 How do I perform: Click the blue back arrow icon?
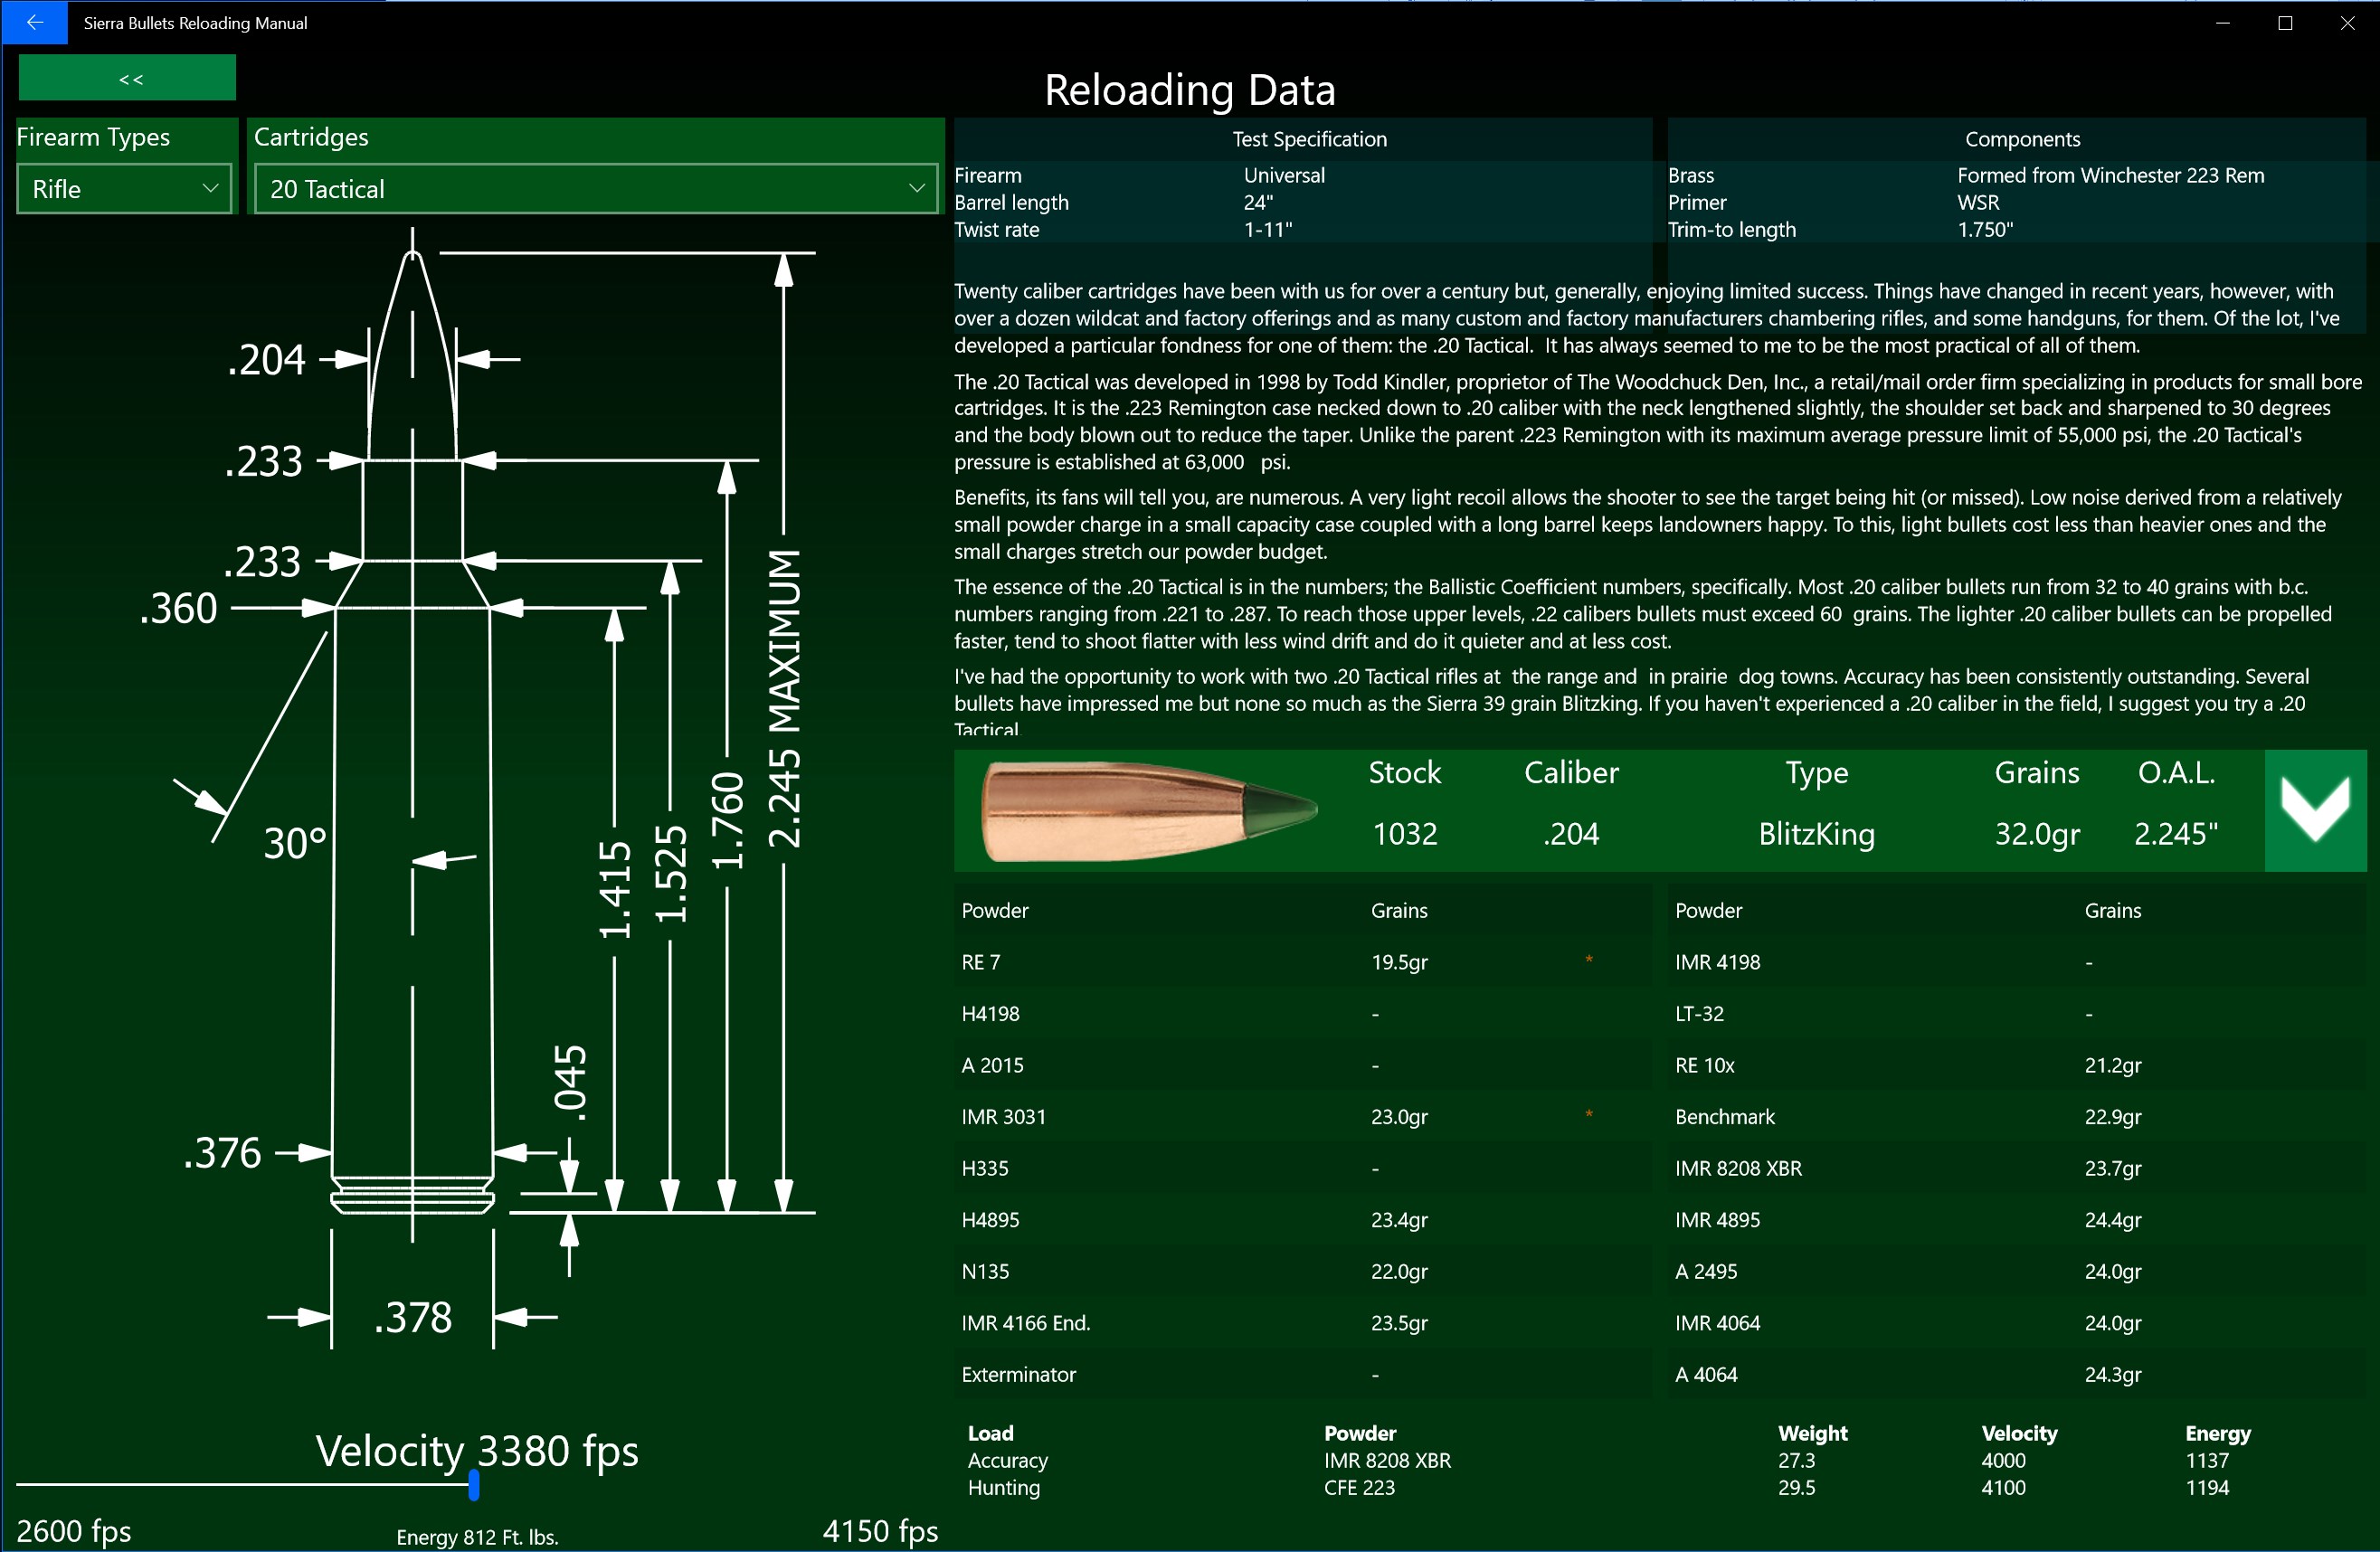click(34, 22)
